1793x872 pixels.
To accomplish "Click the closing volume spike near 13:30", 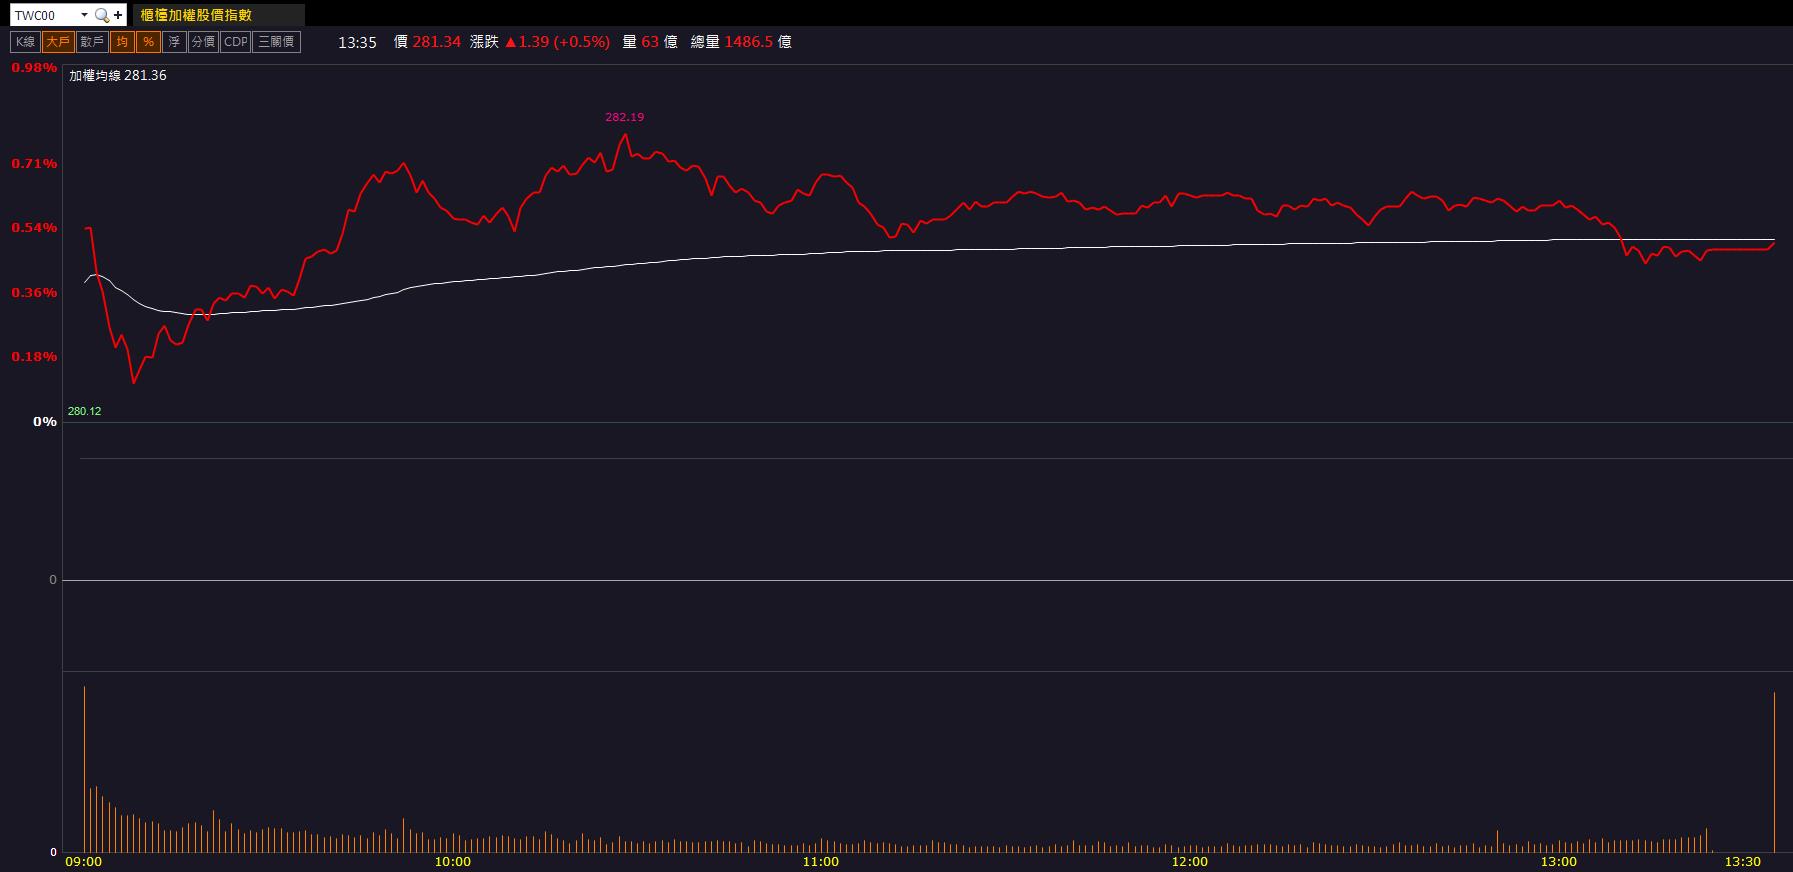I will click(x=1774, y=772).
